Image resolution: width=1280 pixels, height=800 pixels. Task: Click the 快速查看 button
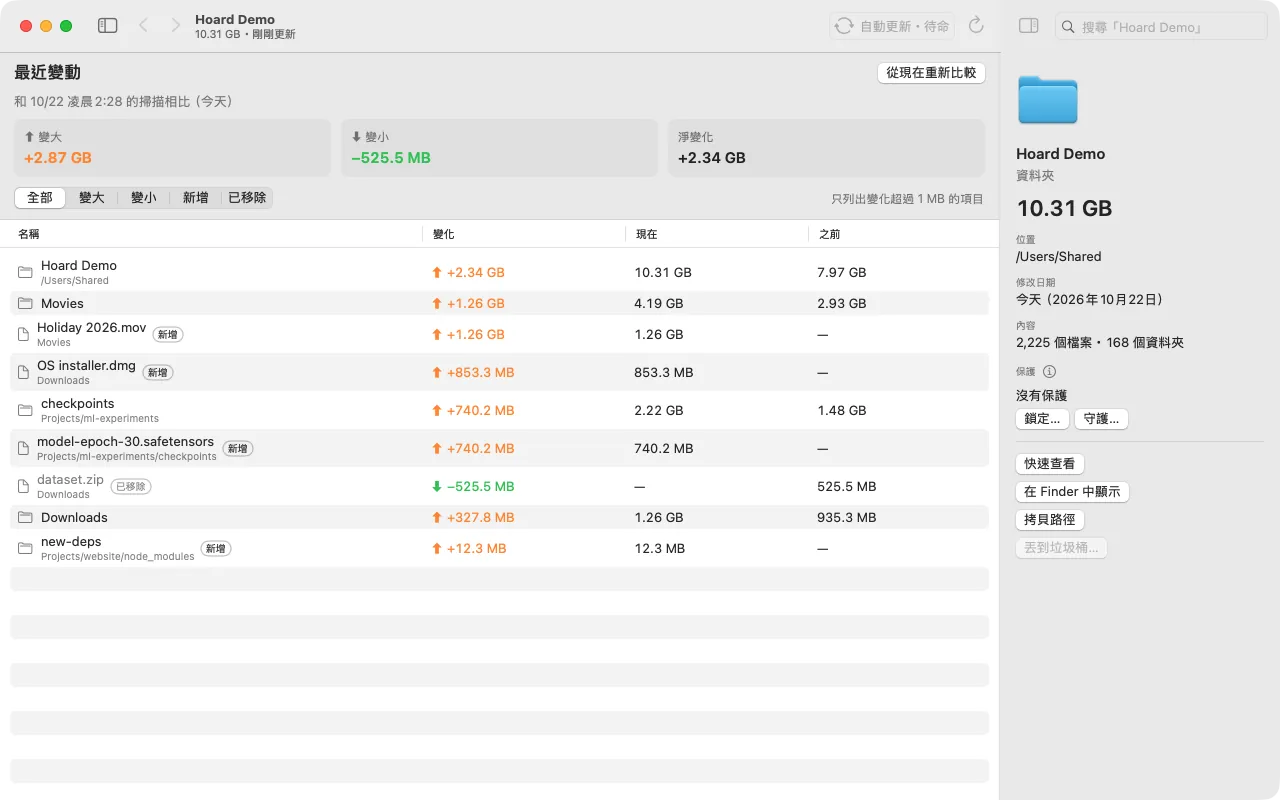1050,464
